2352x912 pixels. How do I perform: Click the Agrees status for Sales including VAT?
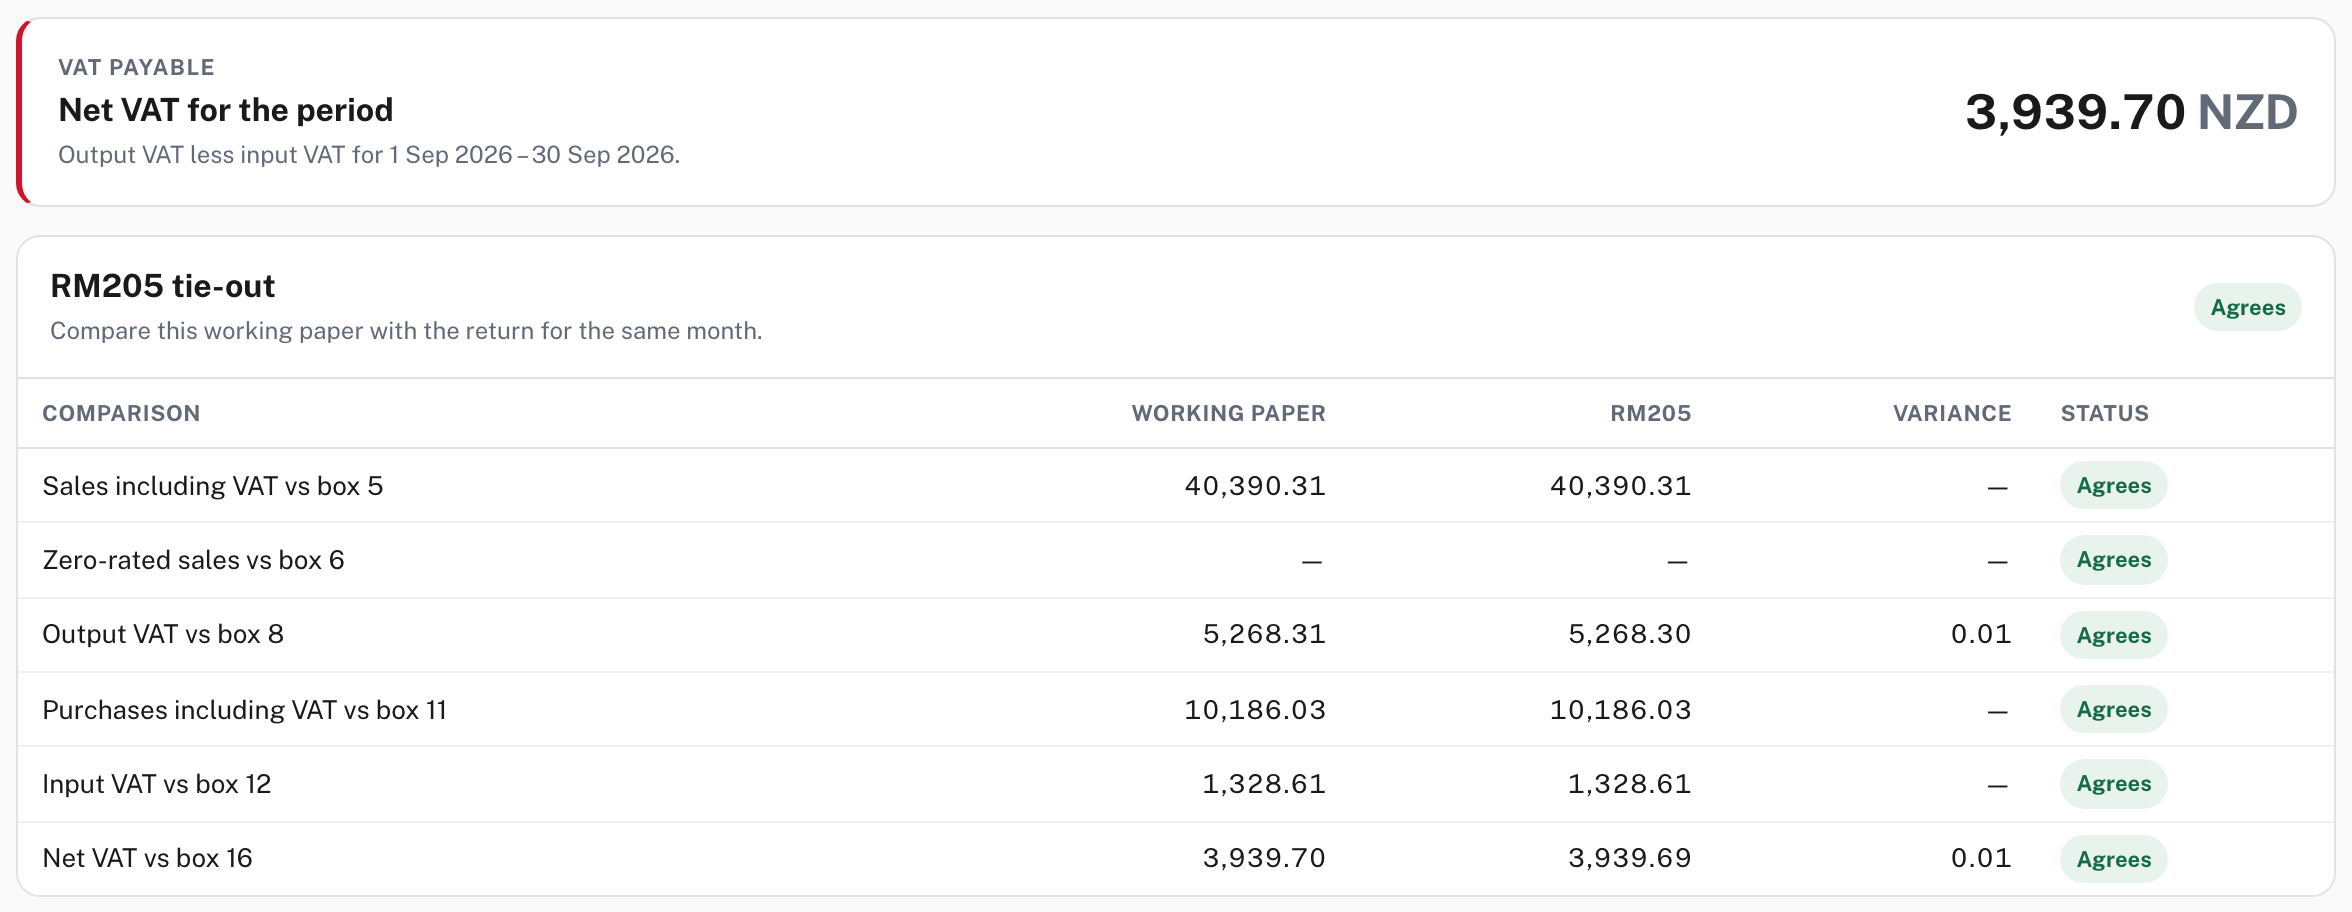[x=2114, y=485]
